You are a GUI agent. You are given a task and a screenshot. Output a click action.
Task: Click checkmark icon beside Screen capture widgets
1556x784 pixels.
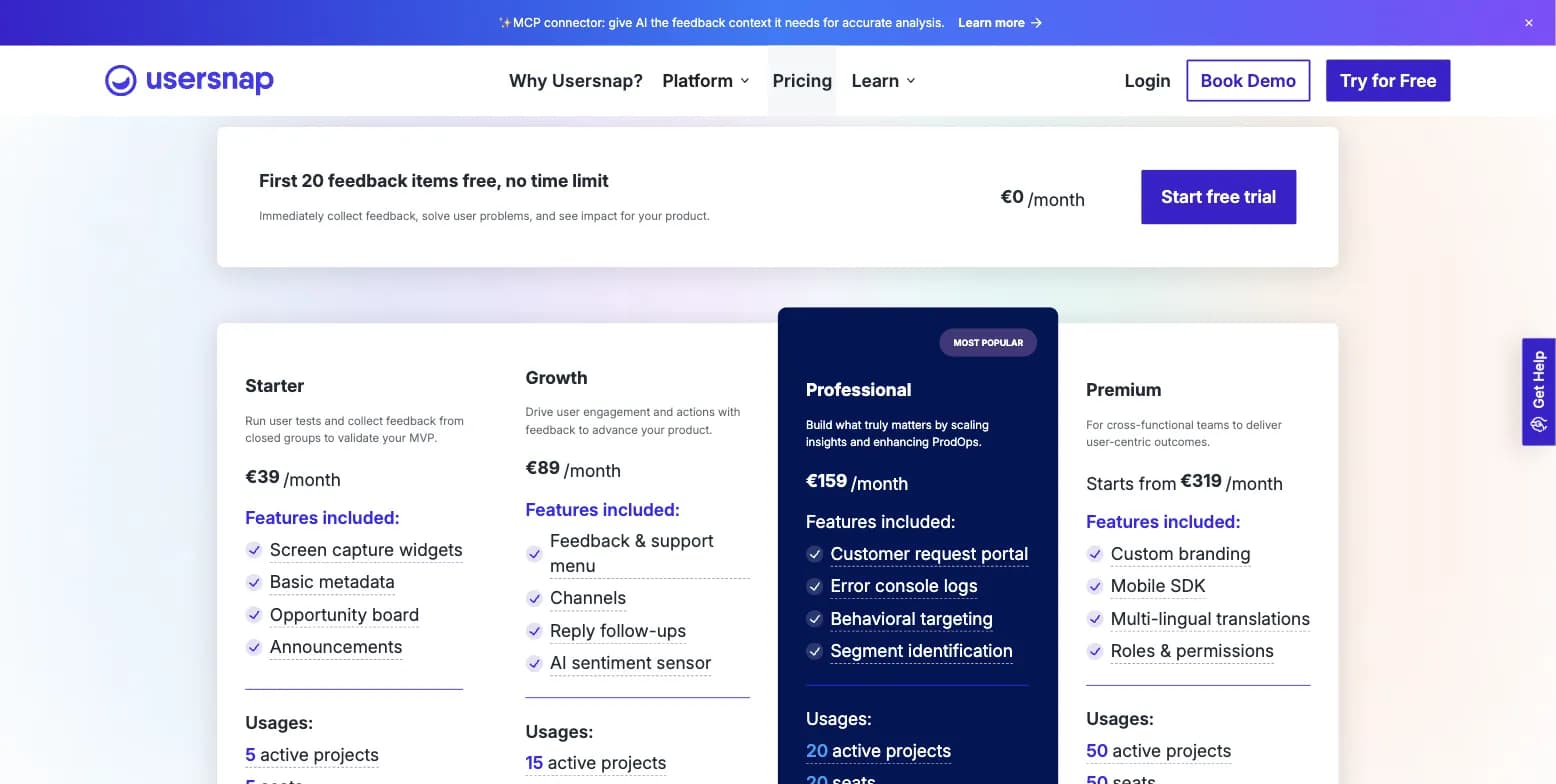coord(254,550)
